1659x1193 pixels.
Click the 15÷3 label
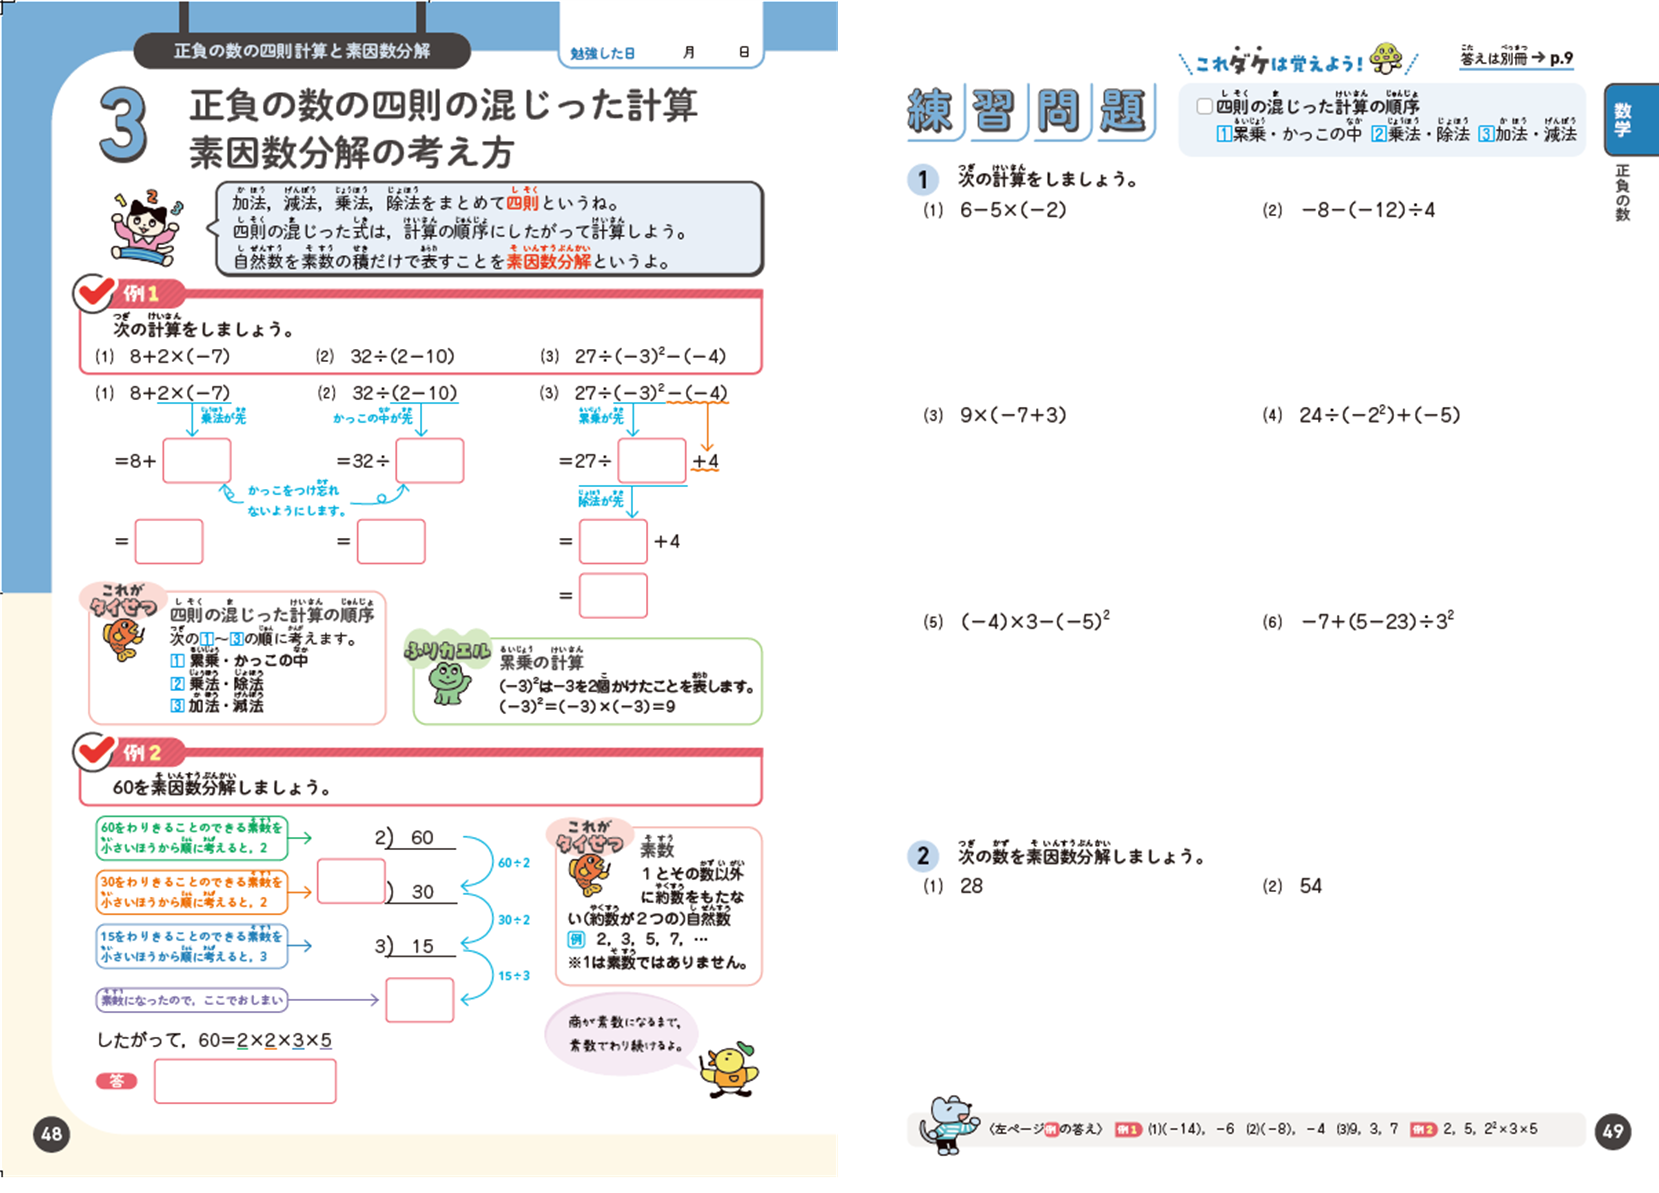pos(514,976)
